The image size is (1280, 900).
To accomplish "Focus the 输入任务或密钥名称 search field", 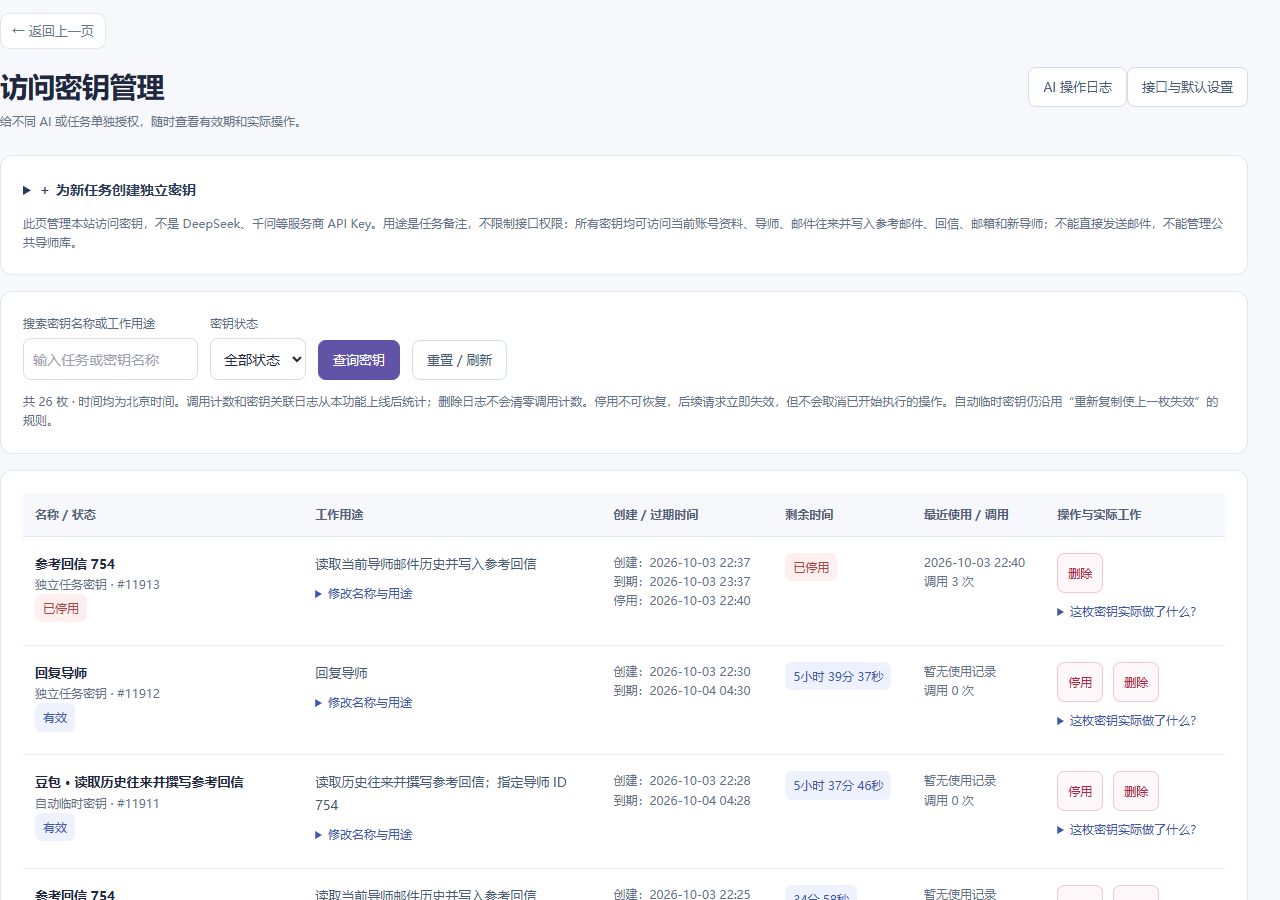I will [x=109, y=360].
